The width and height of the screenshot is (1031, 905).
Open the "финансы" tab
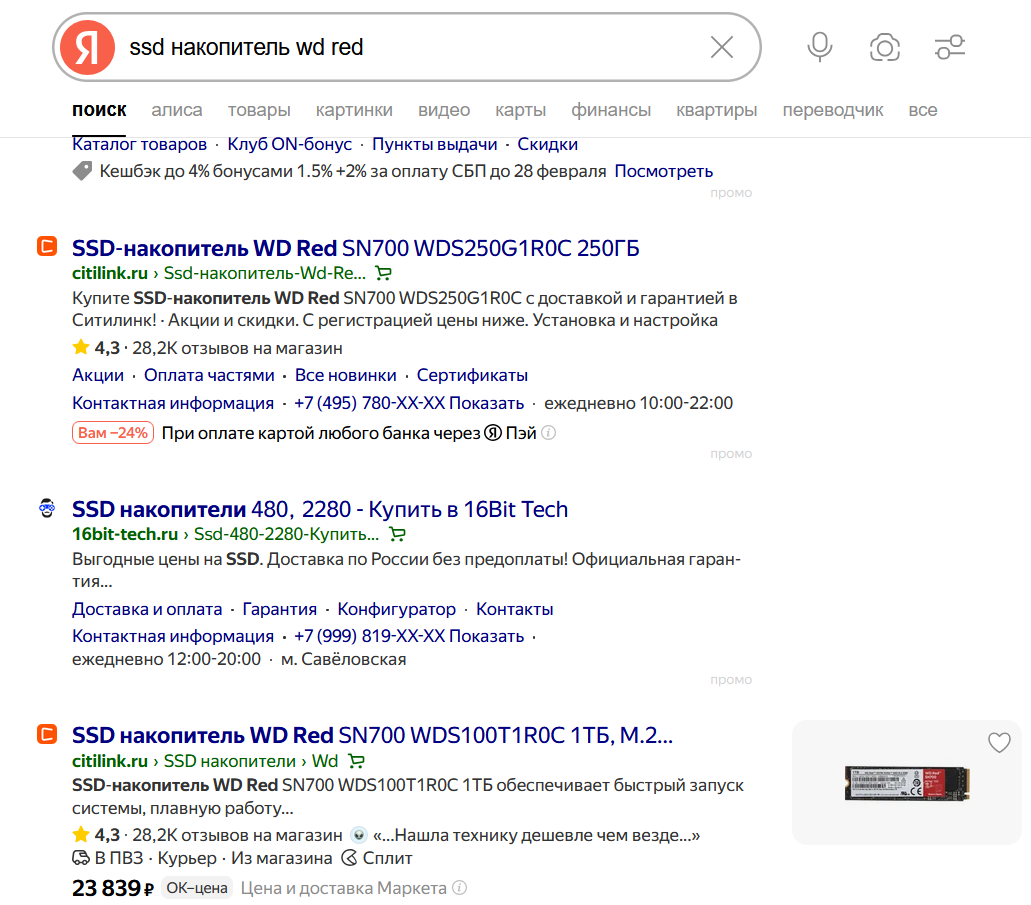click(x=611, y=110)
